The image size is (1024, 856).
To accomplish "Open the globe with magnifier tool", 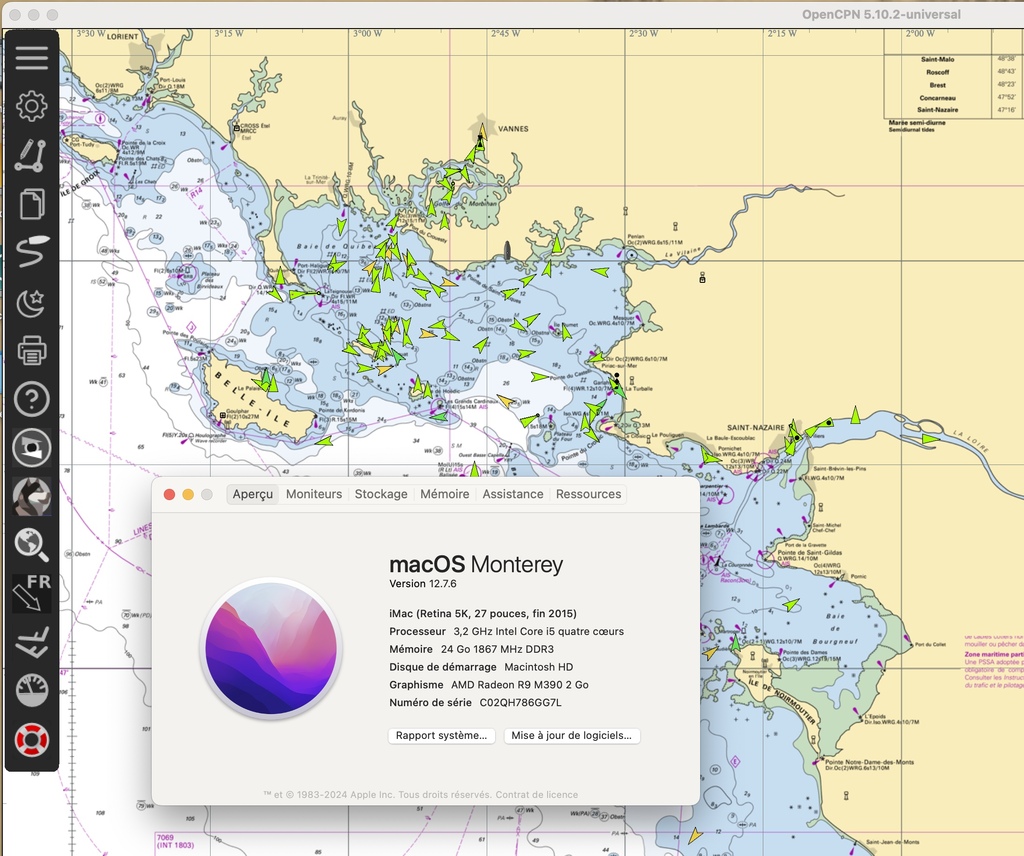I will point(32,545).
